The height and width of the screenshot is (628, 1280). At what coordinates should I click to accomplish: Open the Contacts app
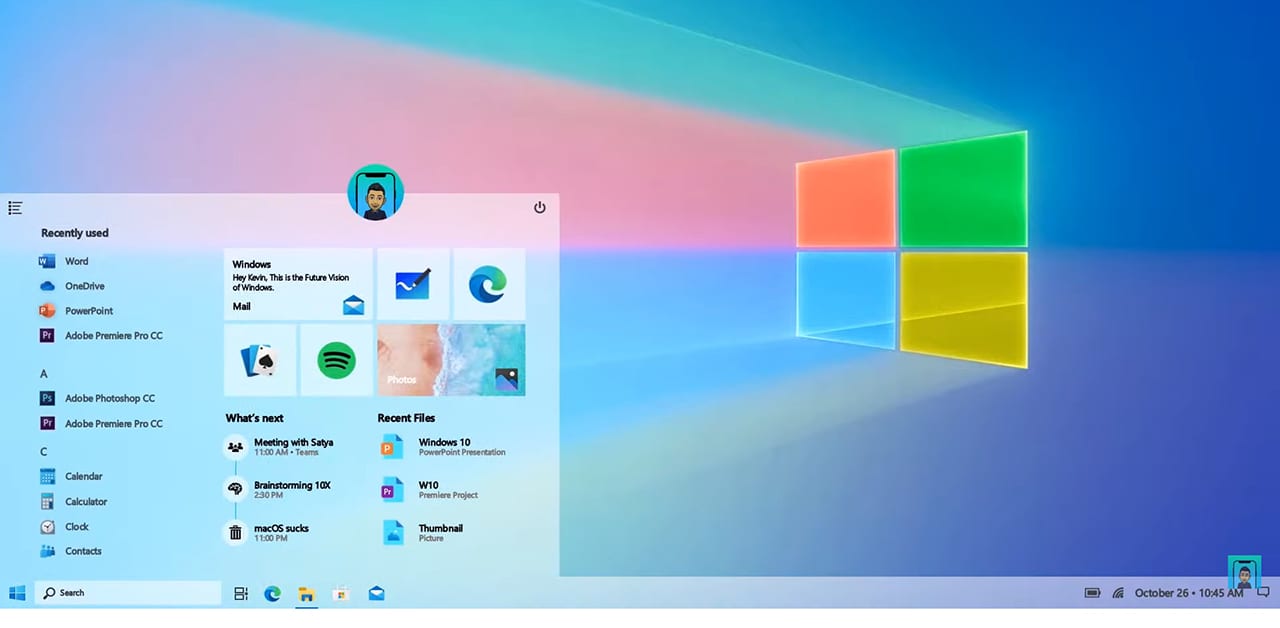pyautogui.click(x=70, y=551)
